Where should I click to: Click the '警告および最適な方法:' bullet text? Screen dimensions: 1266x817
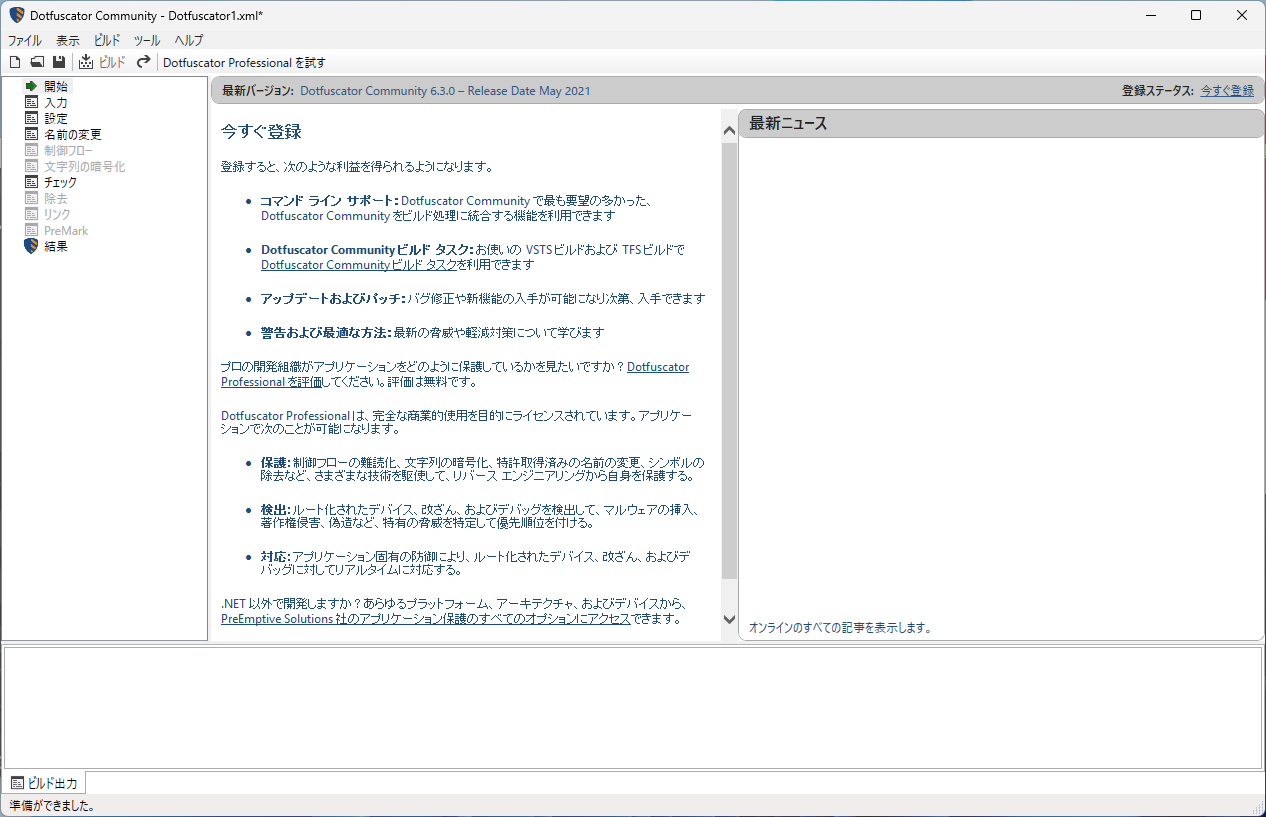point(326,332)
